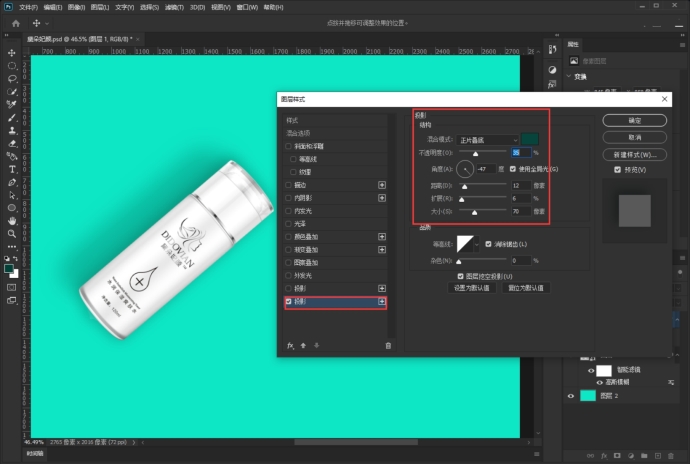
Task: Select the Quick Selection tool
Action: click(12, 92)
